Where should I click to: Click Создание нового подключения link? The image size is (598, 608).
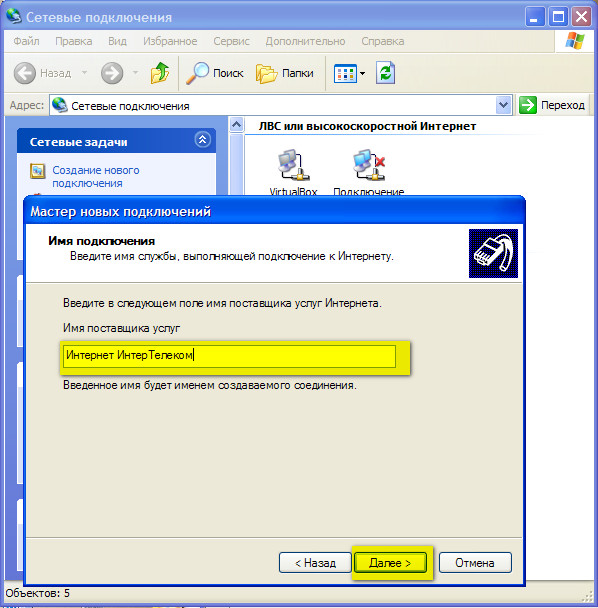pyautogui.click(x=96, y=176)
